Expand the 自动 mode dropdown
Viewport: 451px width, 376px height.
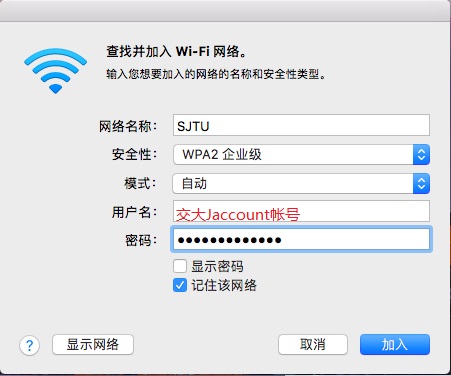(301, 183)
